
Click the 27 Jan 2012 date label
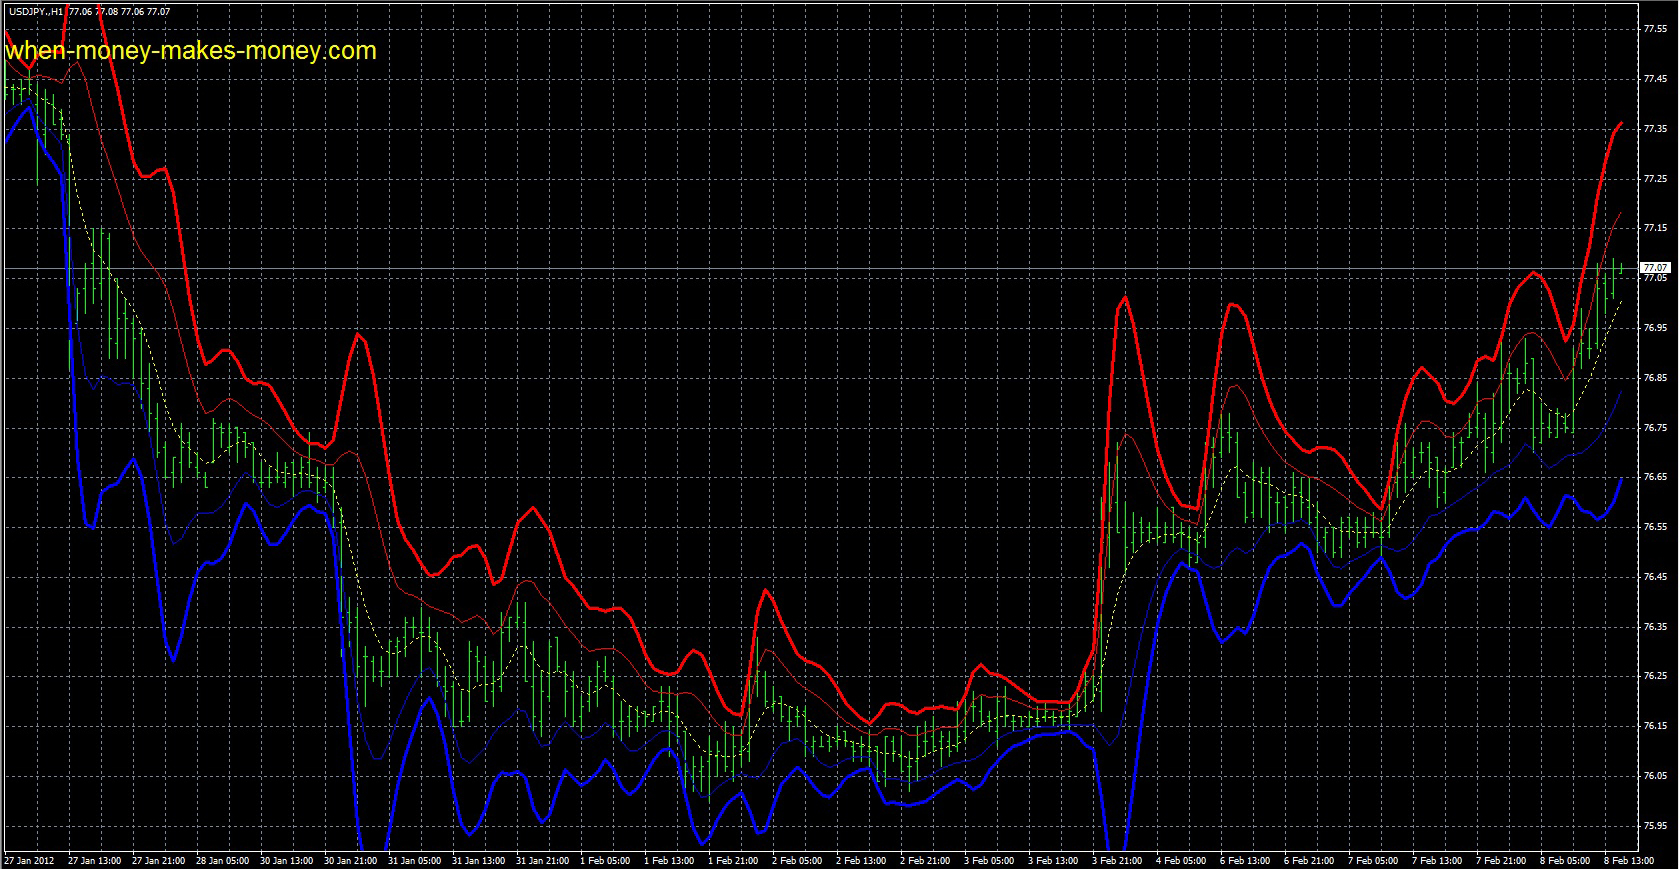tap(28, 860)
